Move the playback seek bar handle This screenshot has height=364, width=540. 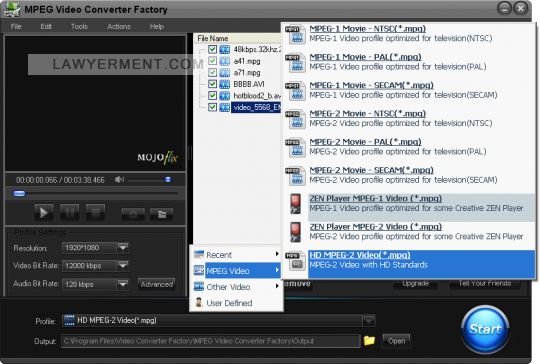coord(19,194)
